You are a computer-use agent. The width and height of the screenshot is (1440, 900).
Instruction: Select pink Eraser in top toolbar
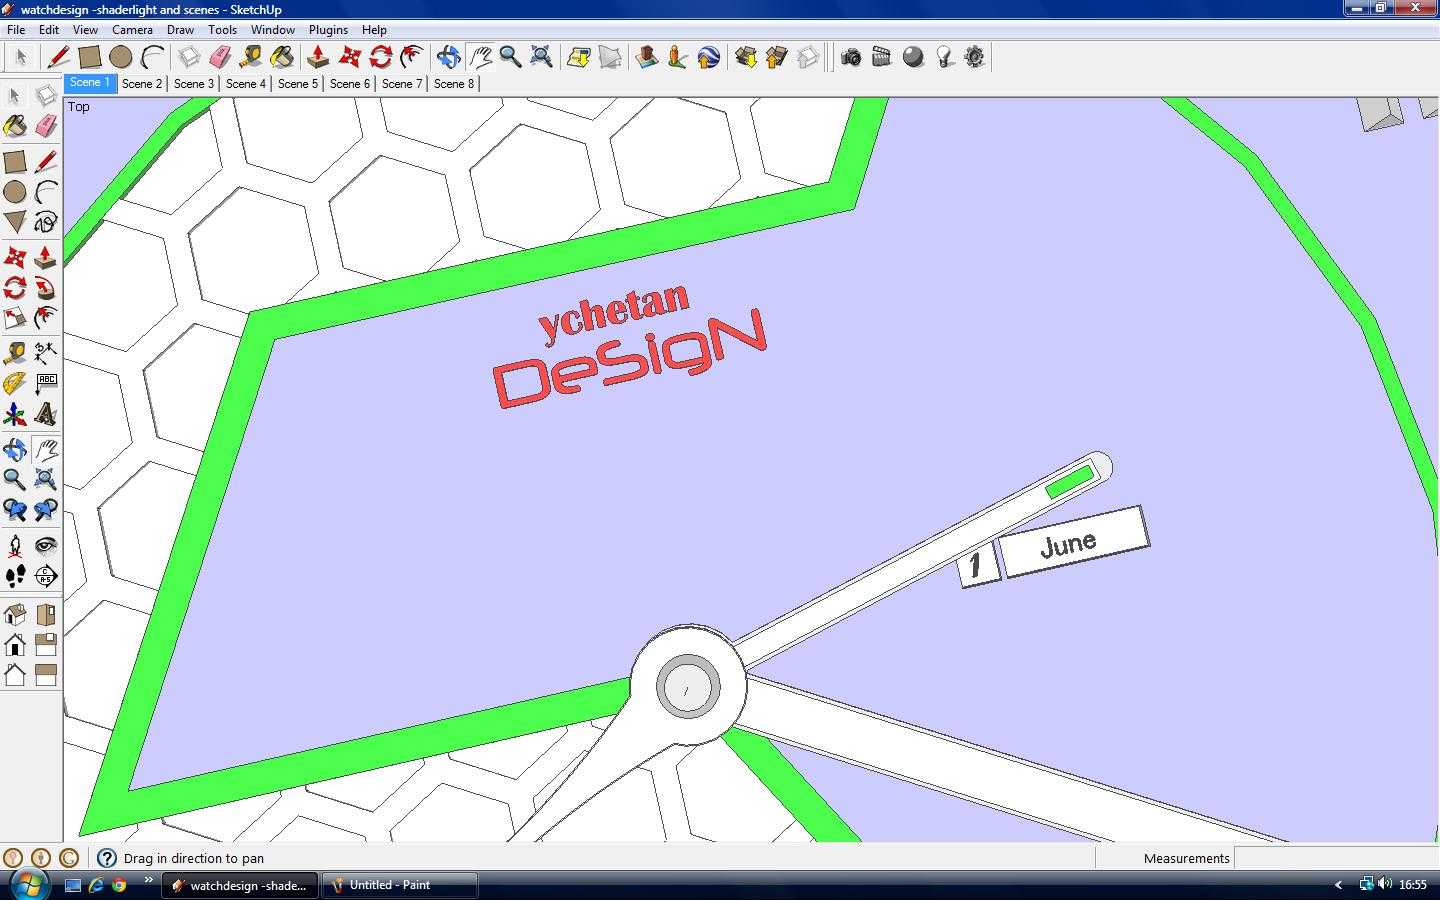(x=220, y=57)
